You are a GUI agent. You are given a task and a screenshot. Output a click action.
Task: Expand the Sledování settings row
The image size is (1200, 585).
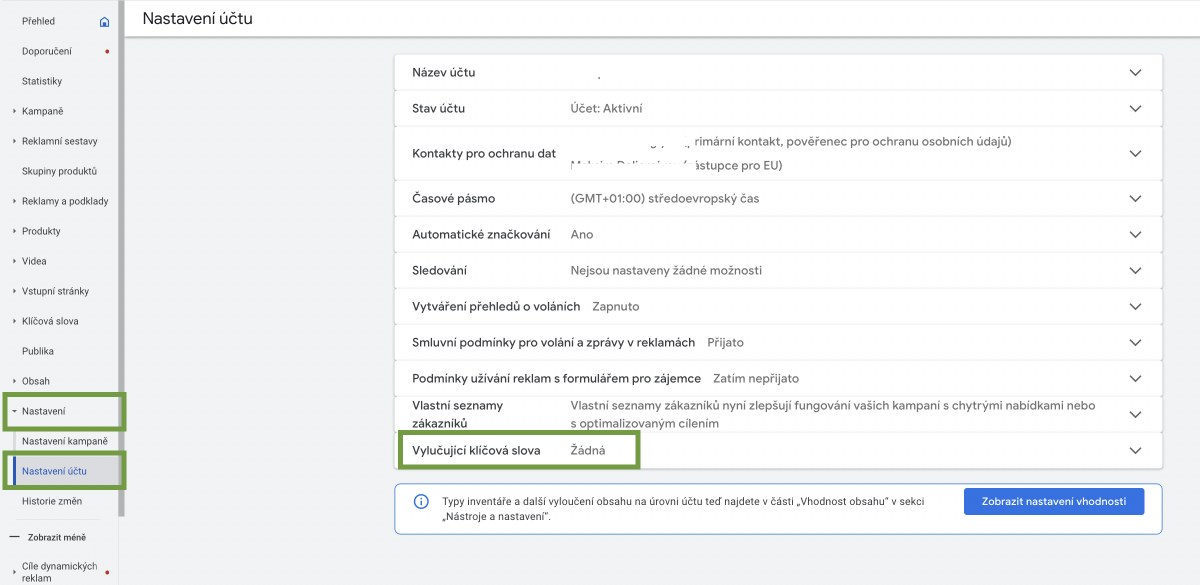click(x=1135, y=270)
